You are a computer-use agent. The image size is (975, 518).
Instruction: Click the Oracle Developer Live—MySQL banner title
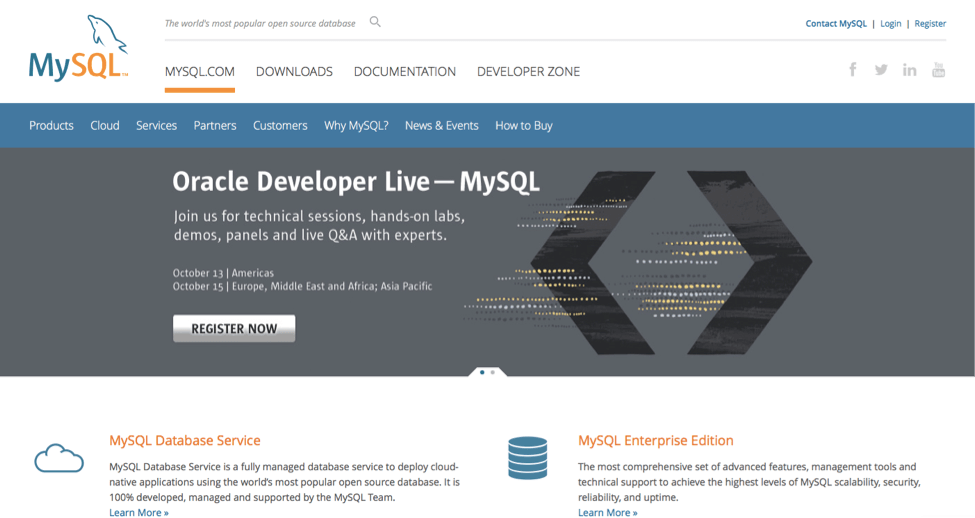[356, 182]
